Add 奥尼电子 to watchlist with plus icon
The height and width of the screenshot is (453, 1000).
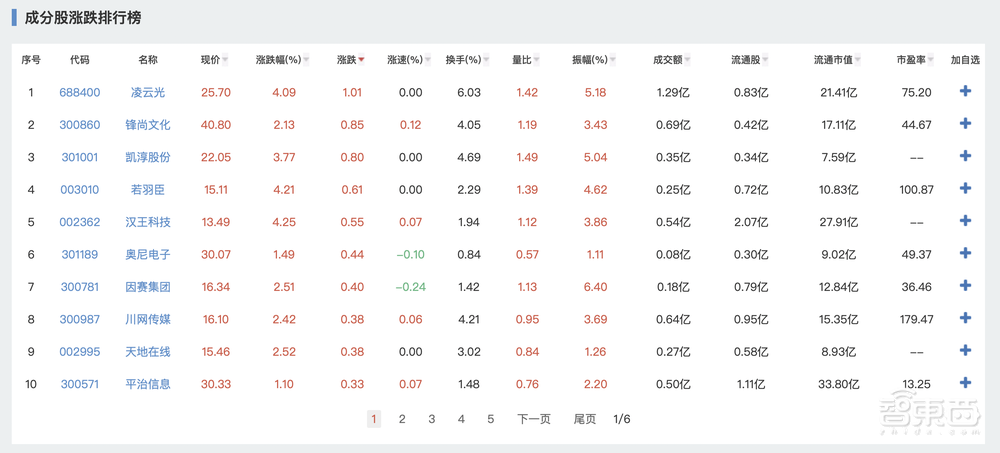(965, 253)
